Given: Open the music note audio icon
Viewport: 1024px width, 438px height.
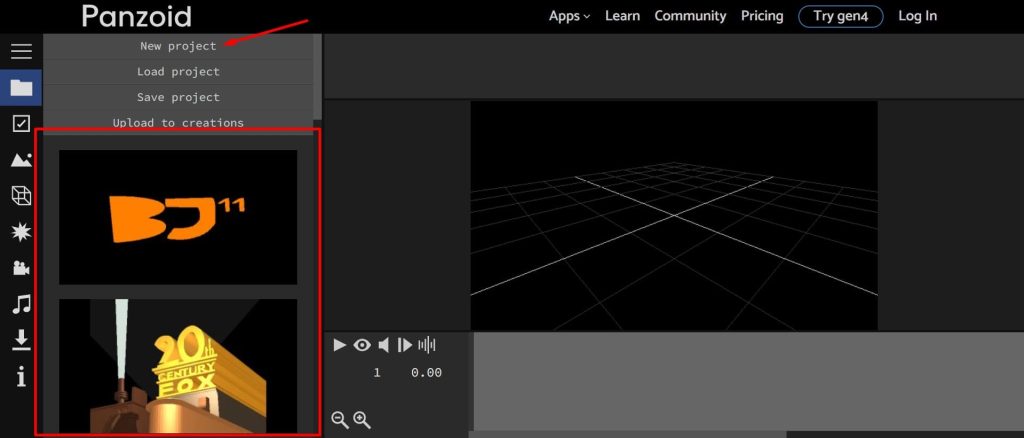Looking at the screenshot, I should pos(21,304).
